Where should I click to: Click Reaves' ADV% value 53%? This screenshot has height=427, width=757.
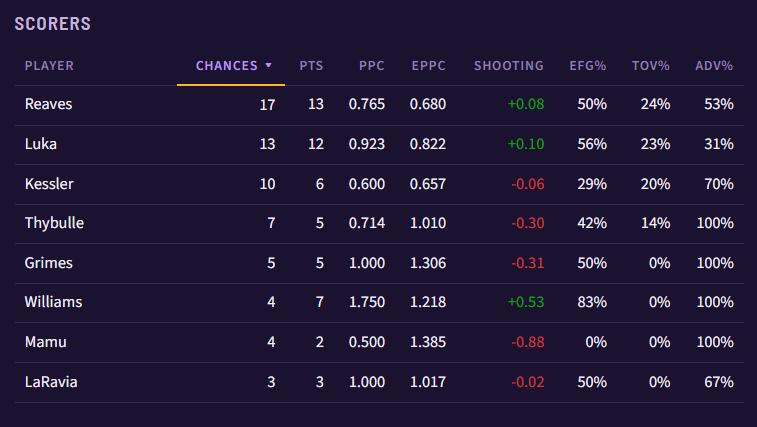tap(719, 104)
